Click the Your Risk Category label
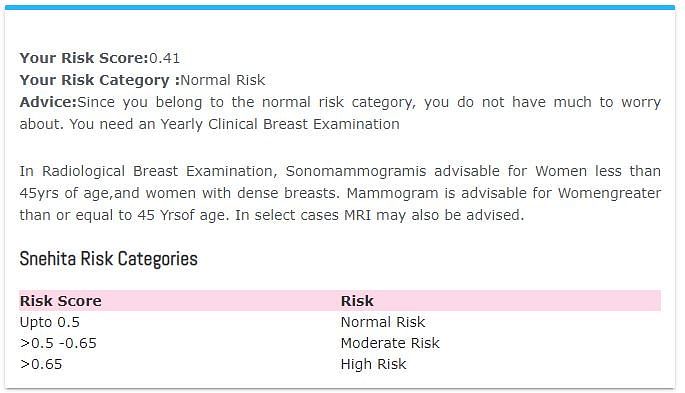 coord(100,80)
